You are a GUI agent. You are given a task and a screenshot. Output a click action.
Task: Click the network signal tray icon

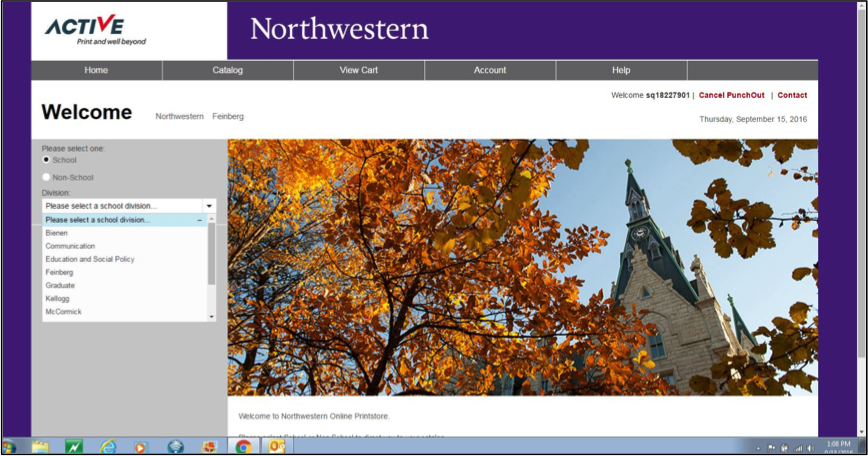pos(798,448)
